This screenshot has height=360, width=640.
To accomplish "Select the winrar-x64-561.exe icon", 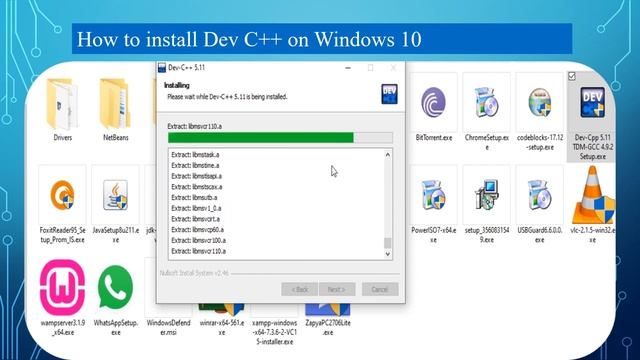I will click(x=221, y=309).
